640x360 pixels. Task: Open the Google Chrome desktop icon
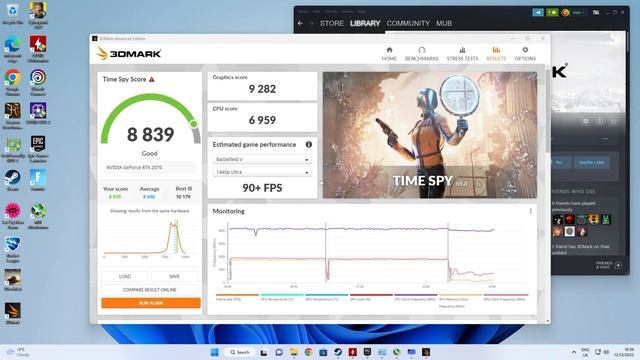click(13, 82)
